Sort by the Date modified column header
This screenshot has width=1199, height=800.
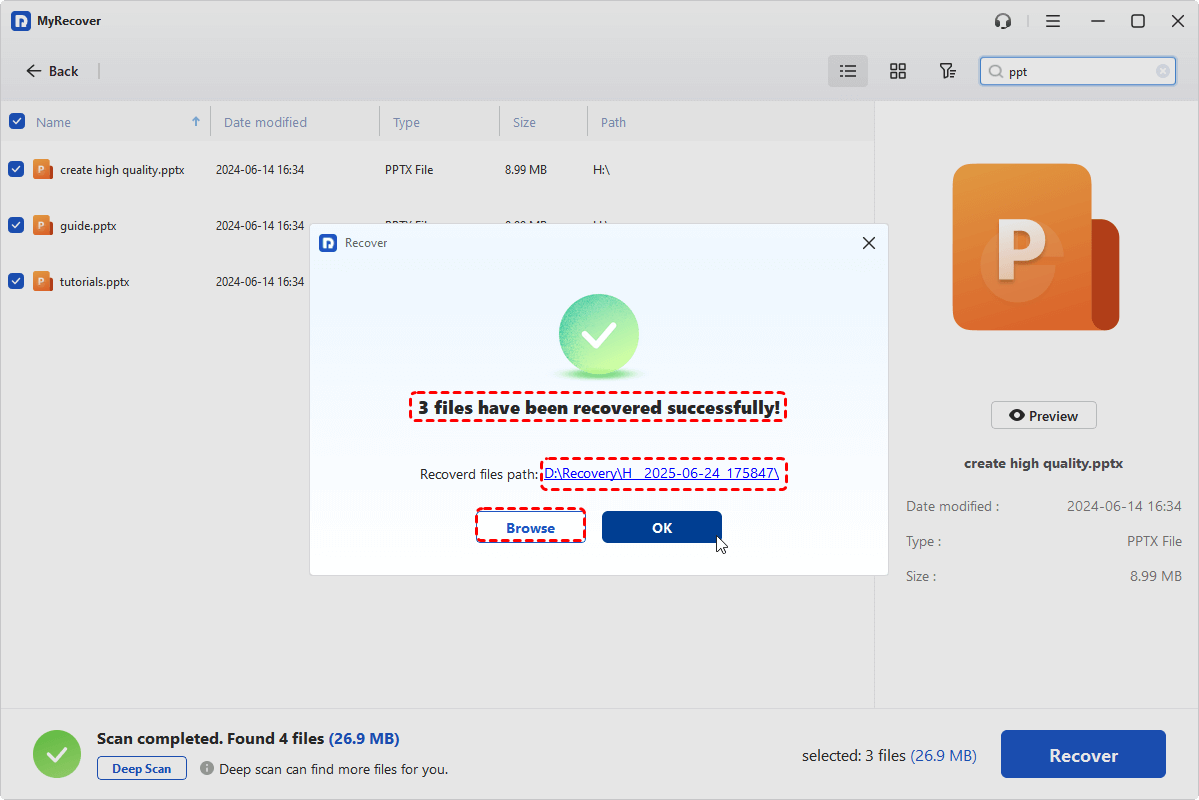tap(265, 122)
